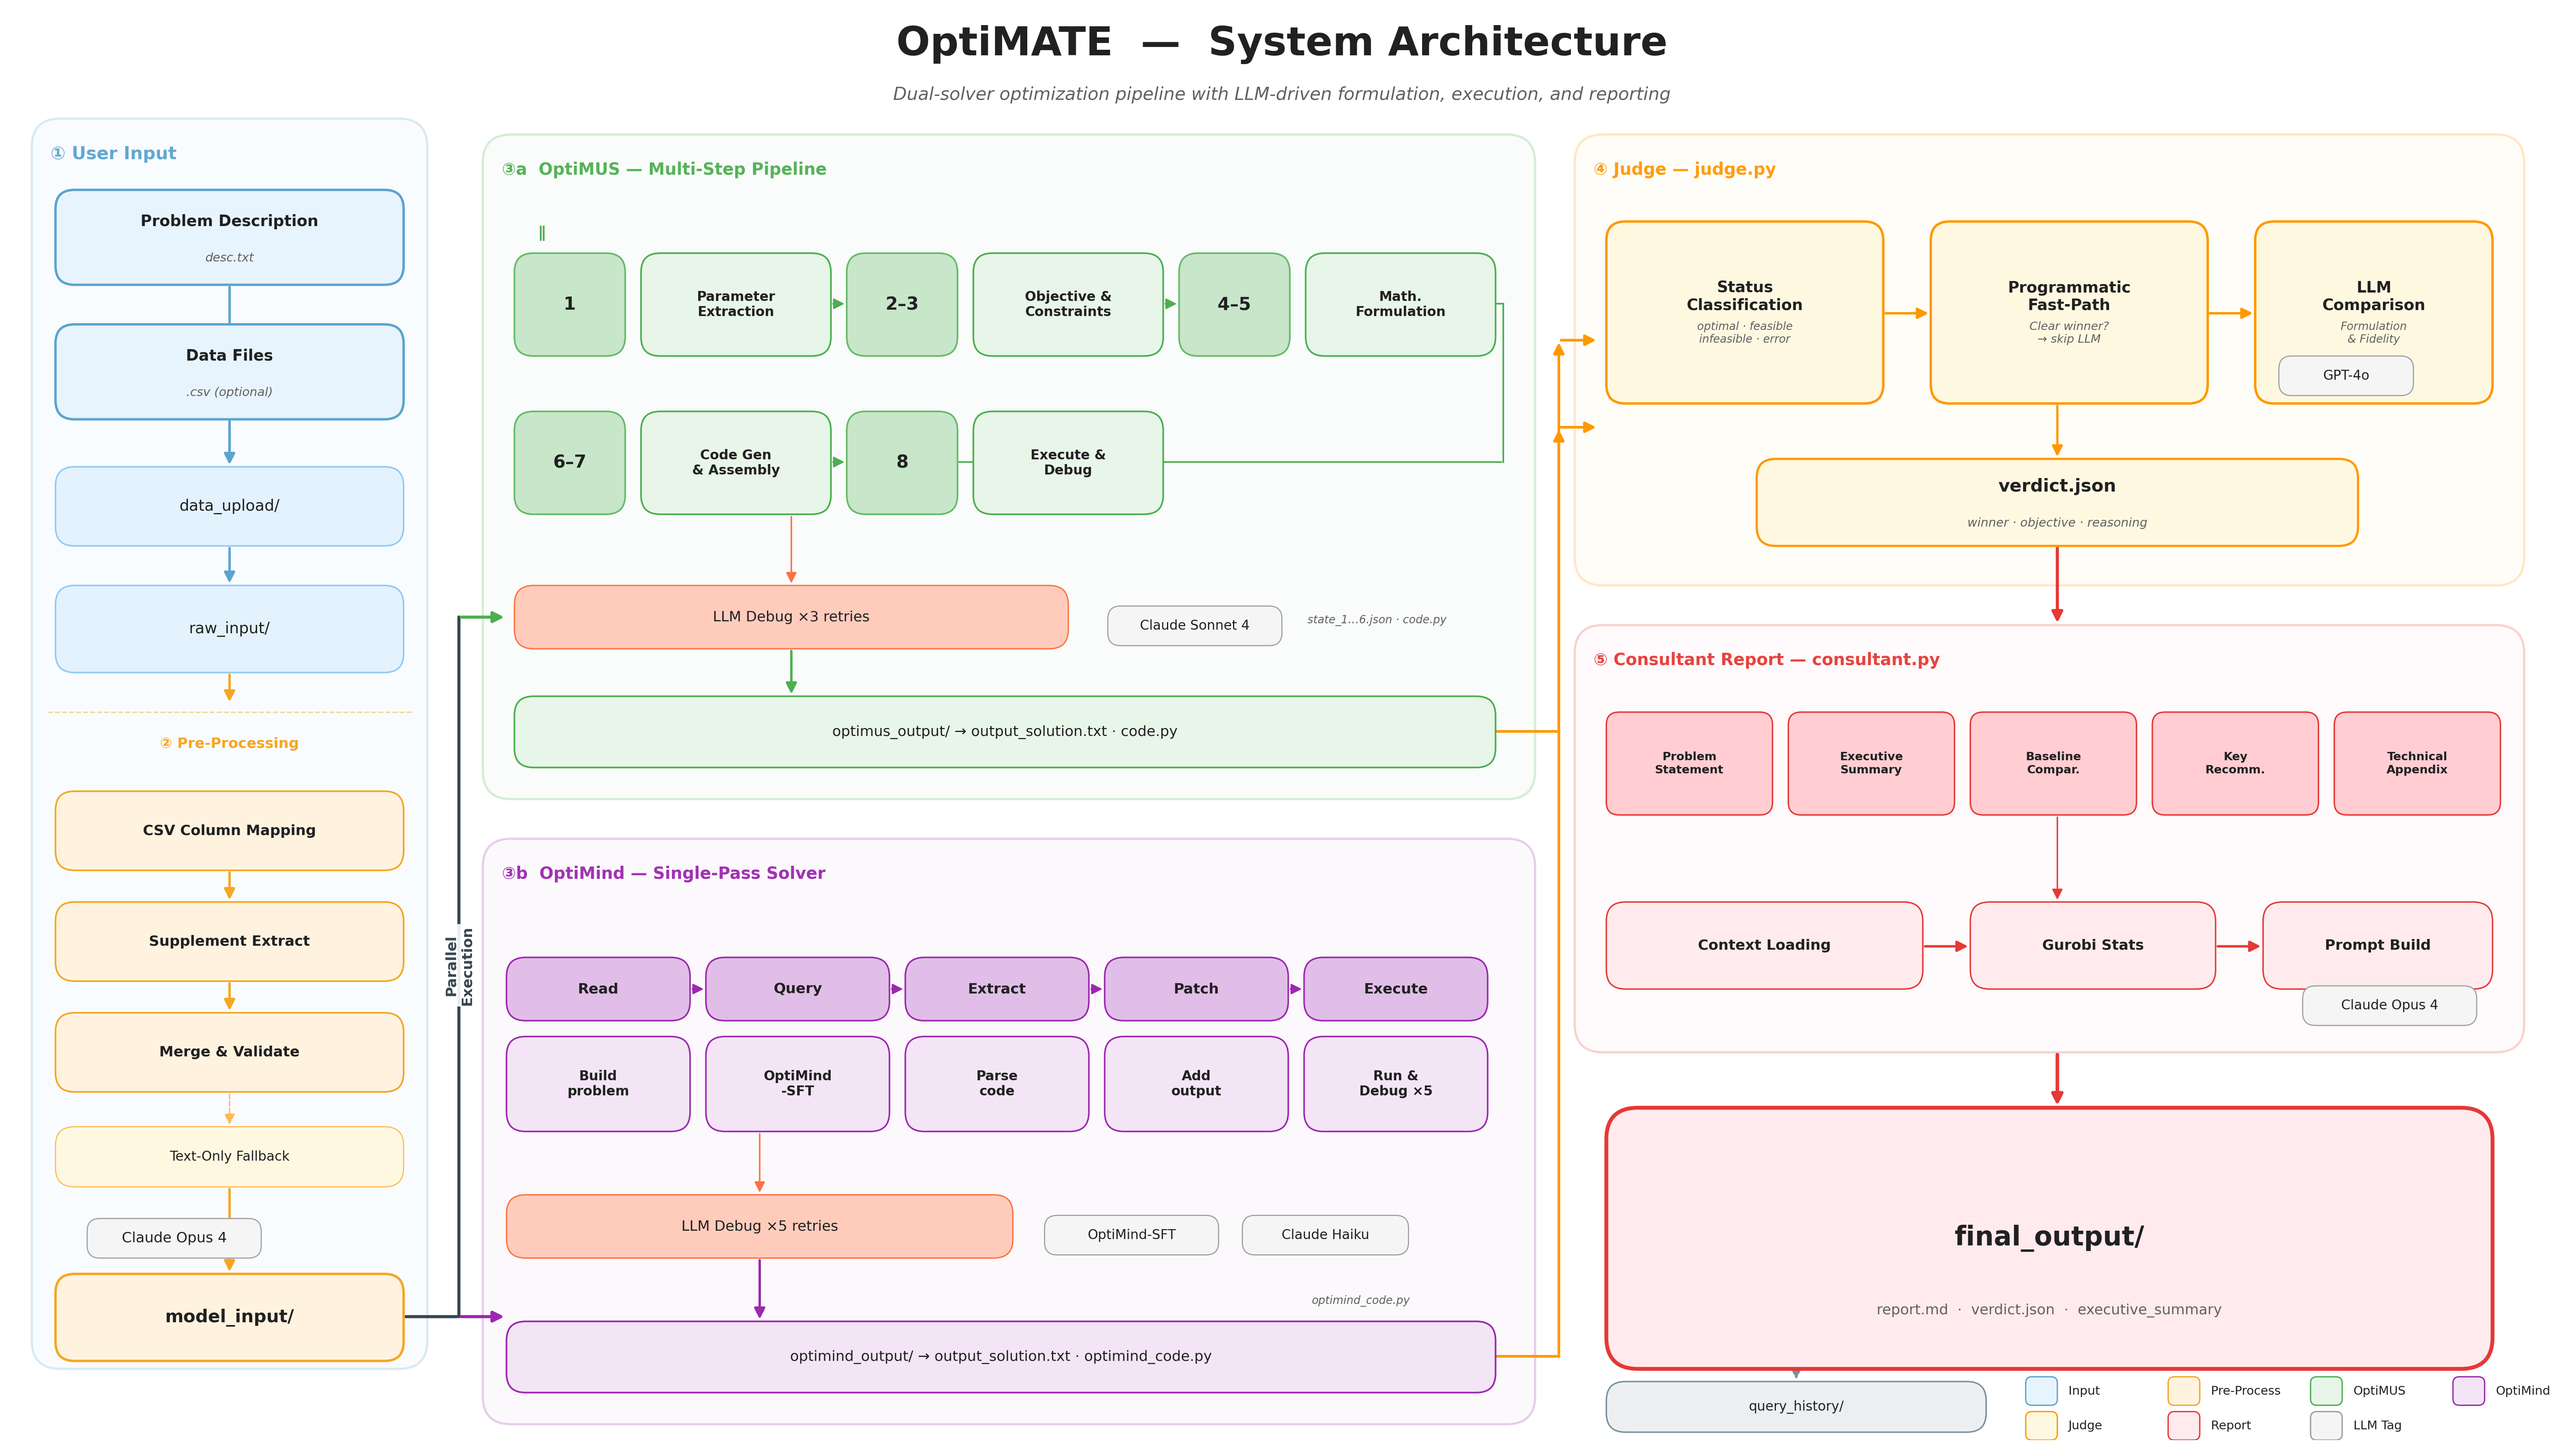2566x1456 pixels.
Task: Click the Key Recomm. report section
Action: tap(2235, 764)
